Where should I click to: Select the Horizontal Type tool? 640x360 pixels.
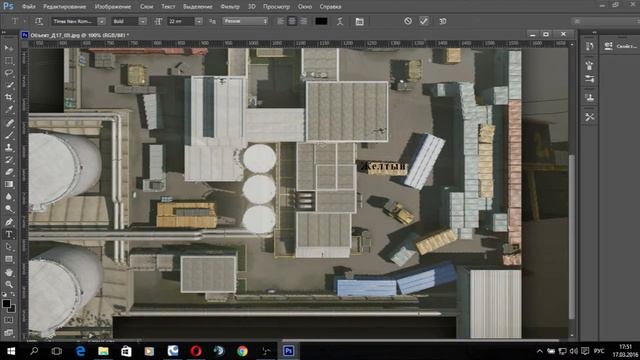9,234
